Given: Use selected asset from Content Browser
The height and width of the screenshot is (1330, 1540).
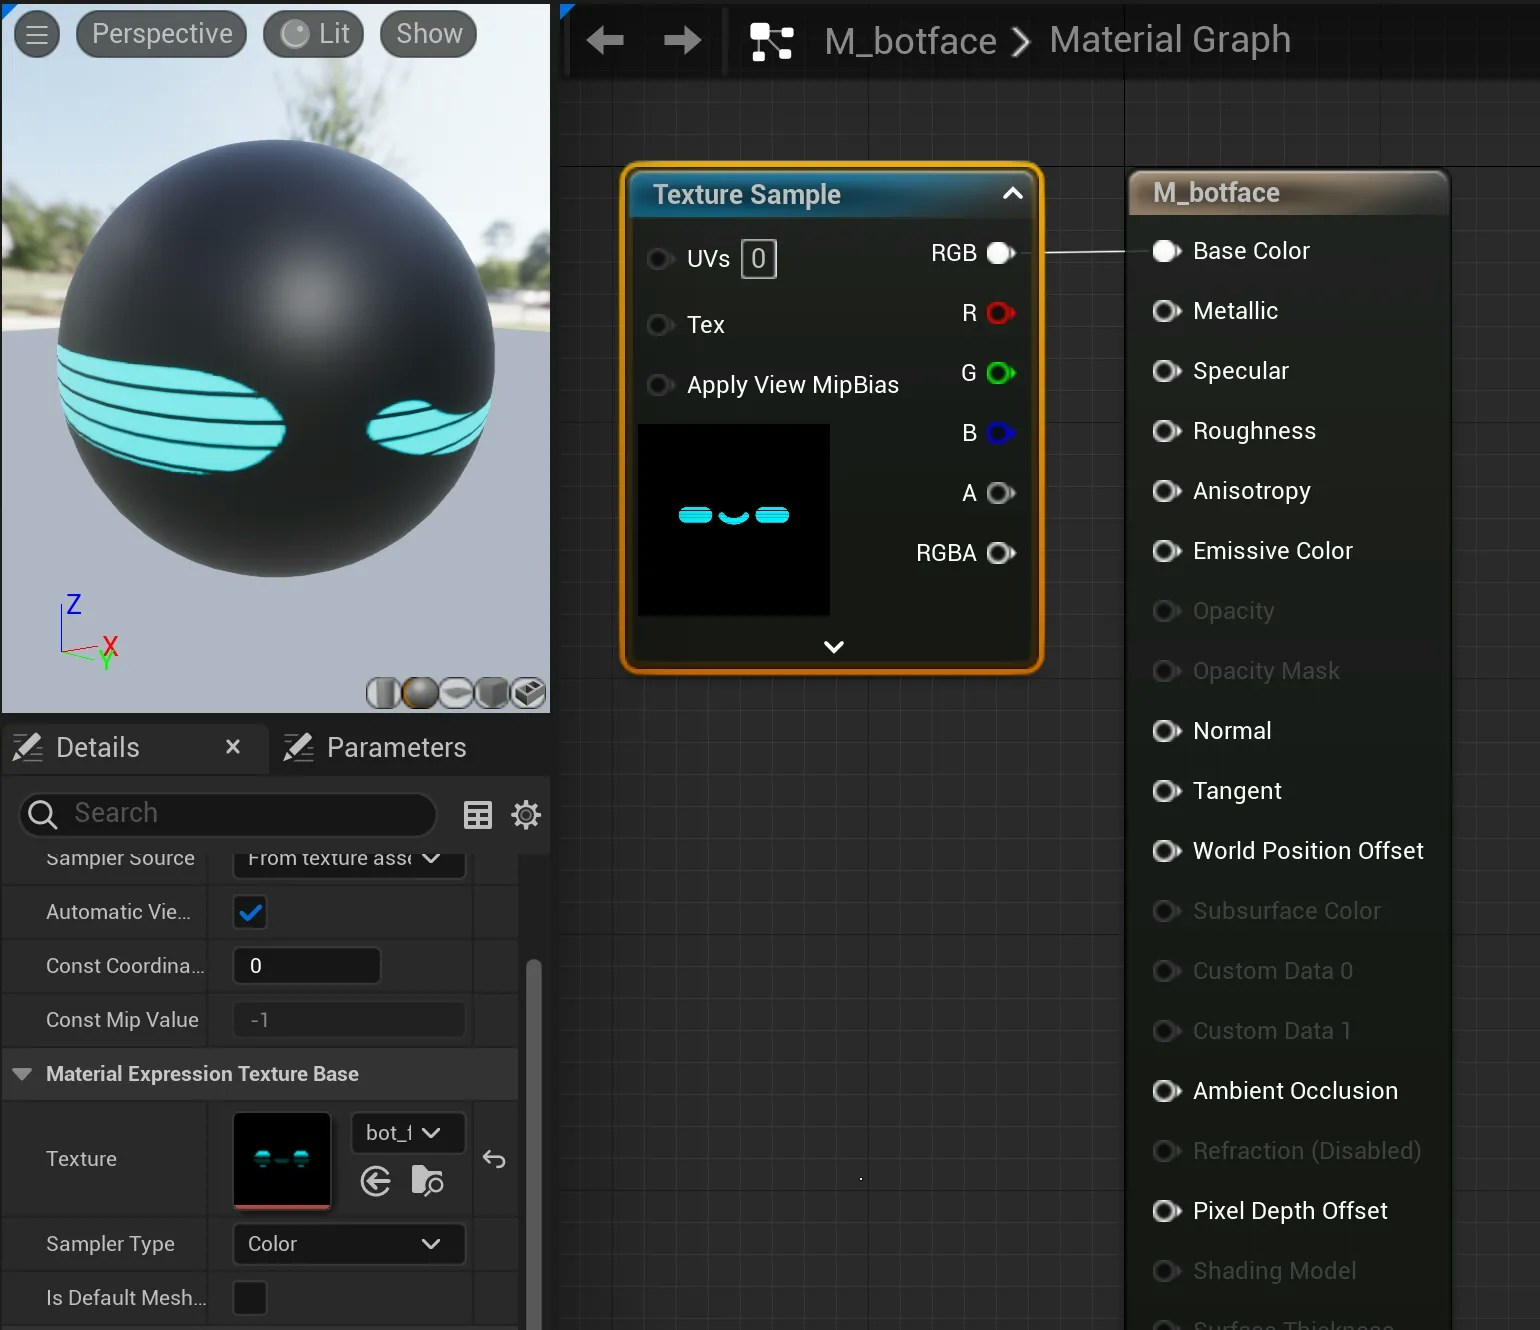Looking at the screenshot, I should click(x=376, y=1182).
